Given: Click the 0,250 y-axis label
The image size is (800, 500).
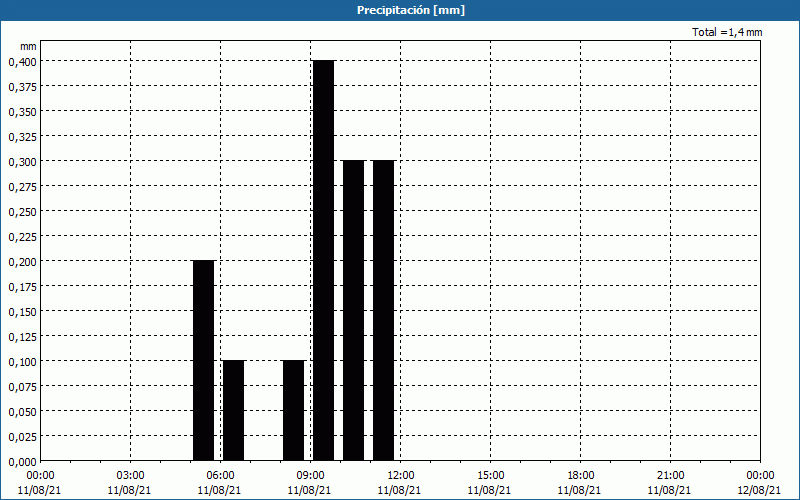Looking at the screenshot, I should pyautogui.click(x=22, y=212).
